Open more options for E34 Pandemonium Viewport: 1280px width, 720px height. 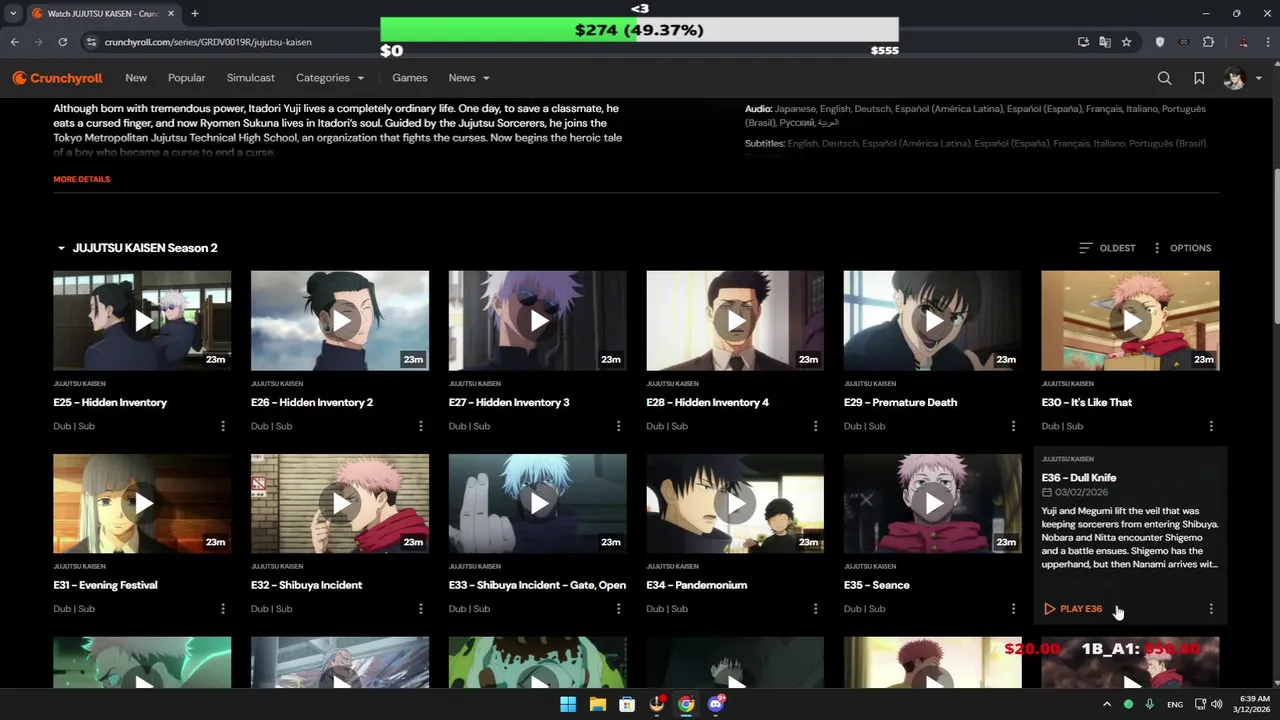(x=815, y=609)
